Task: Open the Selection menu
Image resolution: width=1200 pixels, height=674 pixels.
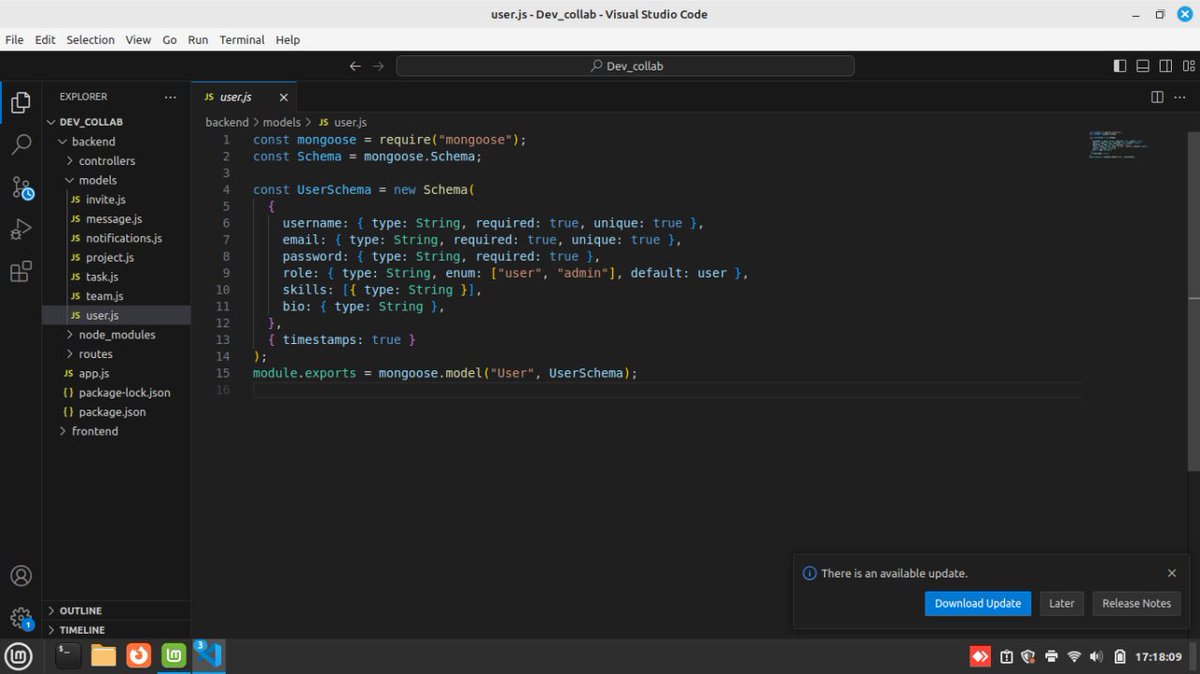Action: coord(91,40)
